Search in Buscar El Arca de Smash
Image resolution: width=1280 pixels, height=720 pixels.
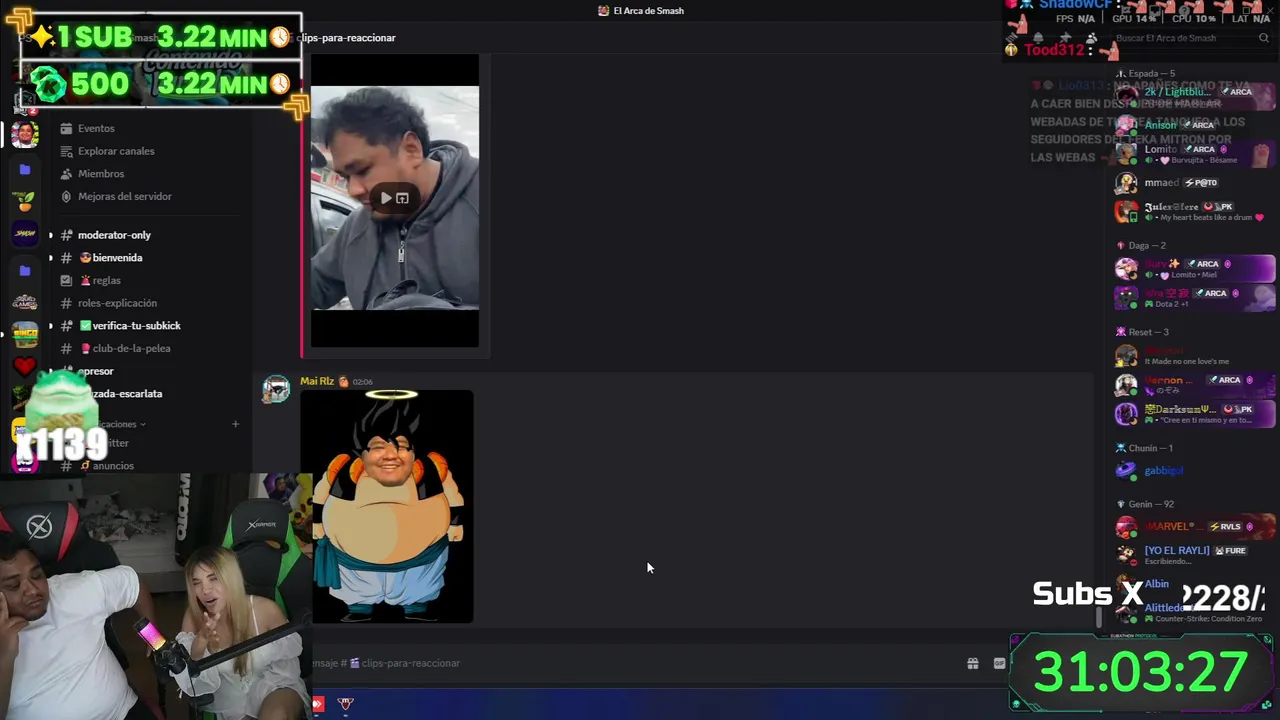tap(1190, 38)
